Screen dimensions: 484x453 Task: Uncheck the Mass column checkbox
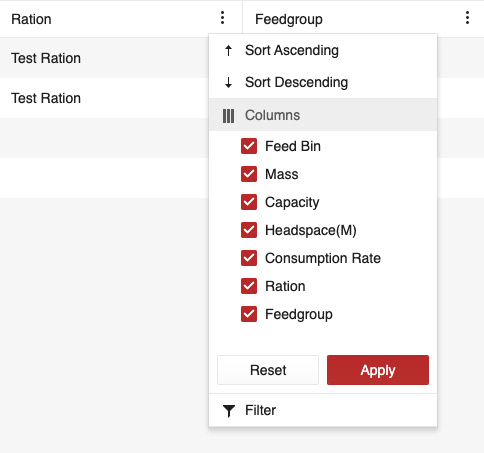point(249,174)
